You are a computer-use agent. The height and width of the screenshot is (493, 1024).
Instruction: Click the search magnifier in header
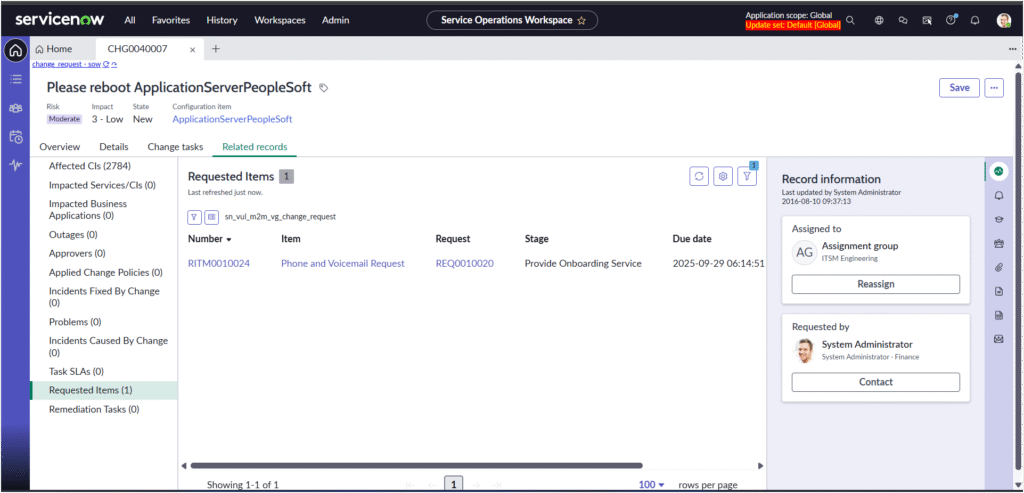(850, 20)
